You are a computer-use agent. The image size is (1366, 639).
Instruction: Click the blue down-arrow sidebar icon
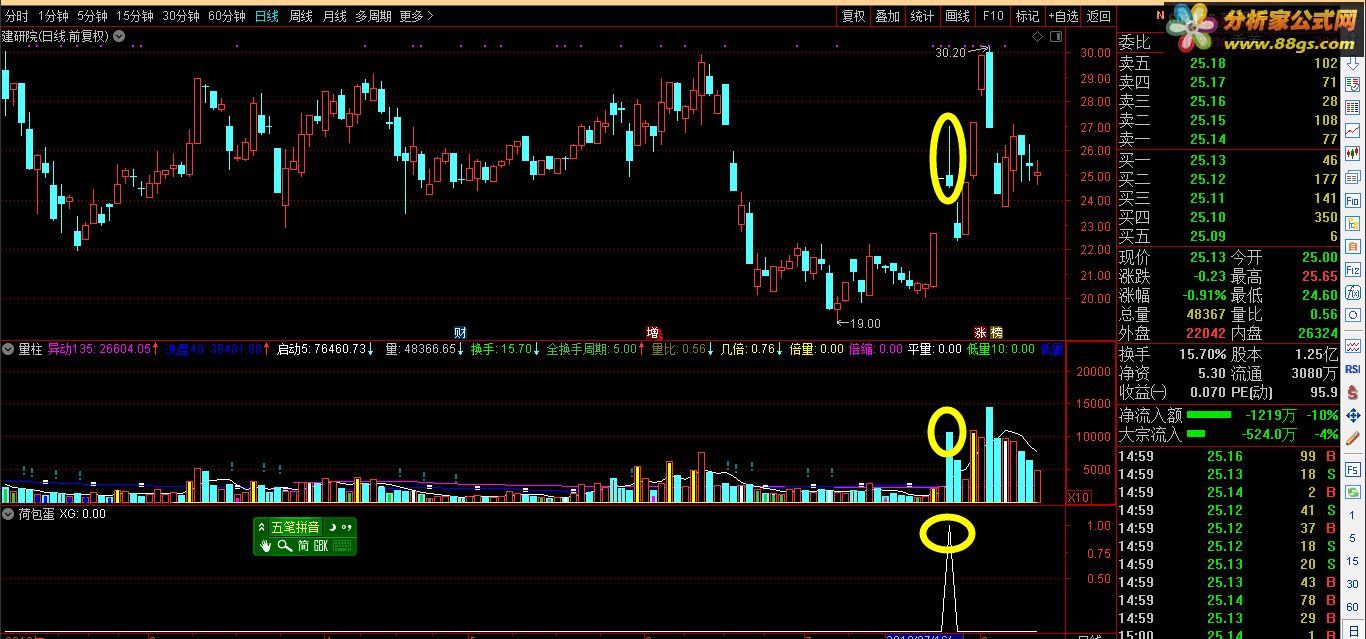point(1353,65)
